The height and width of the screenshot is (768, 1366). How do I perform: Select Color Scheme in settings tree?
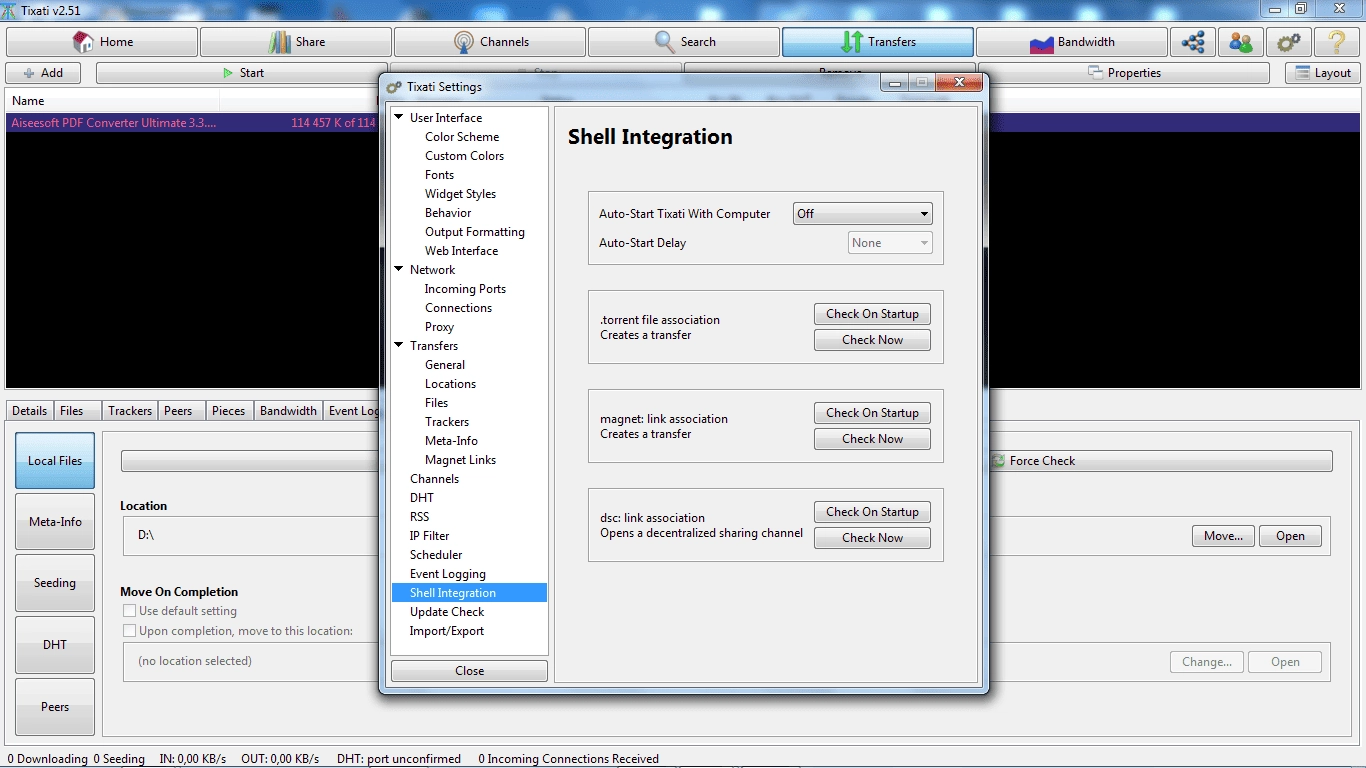462,137
